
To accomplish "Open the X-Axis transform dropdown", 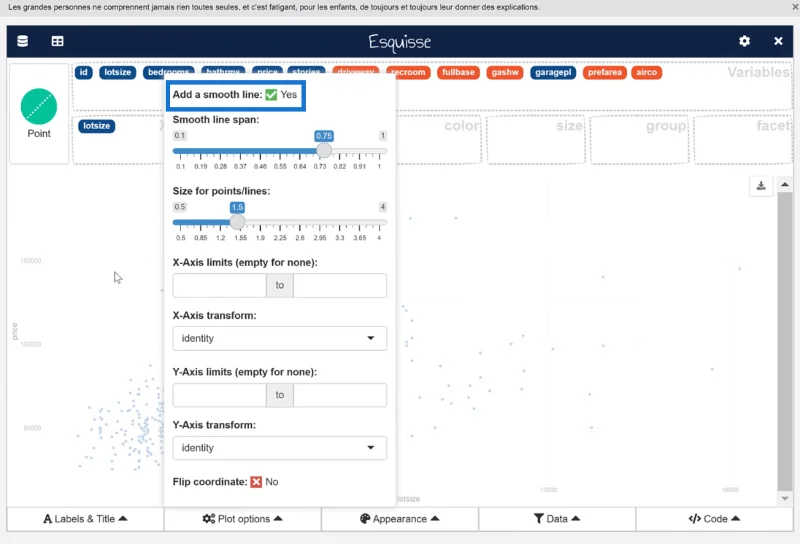I will 280,338.
